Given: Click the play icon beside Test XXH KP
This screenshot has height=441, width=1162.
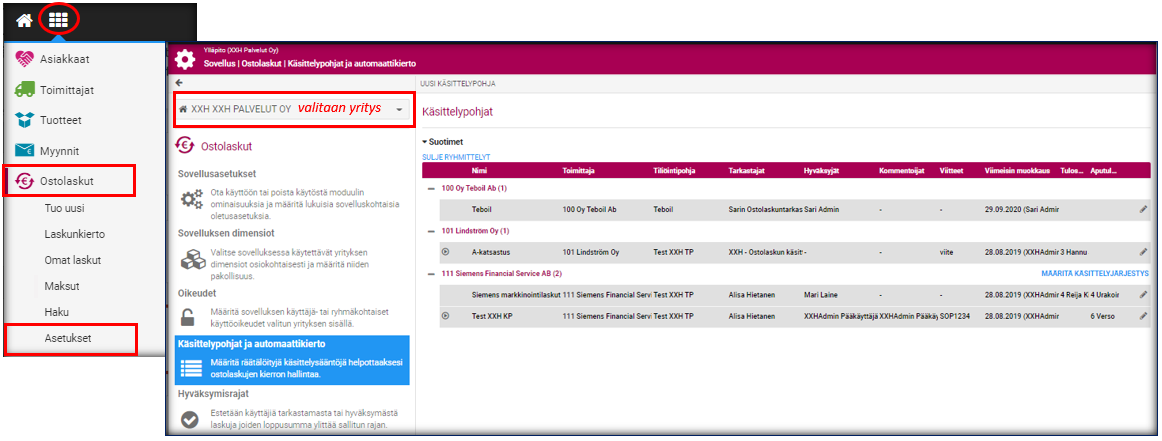Looking at the screenshot, I should (445, 316).
